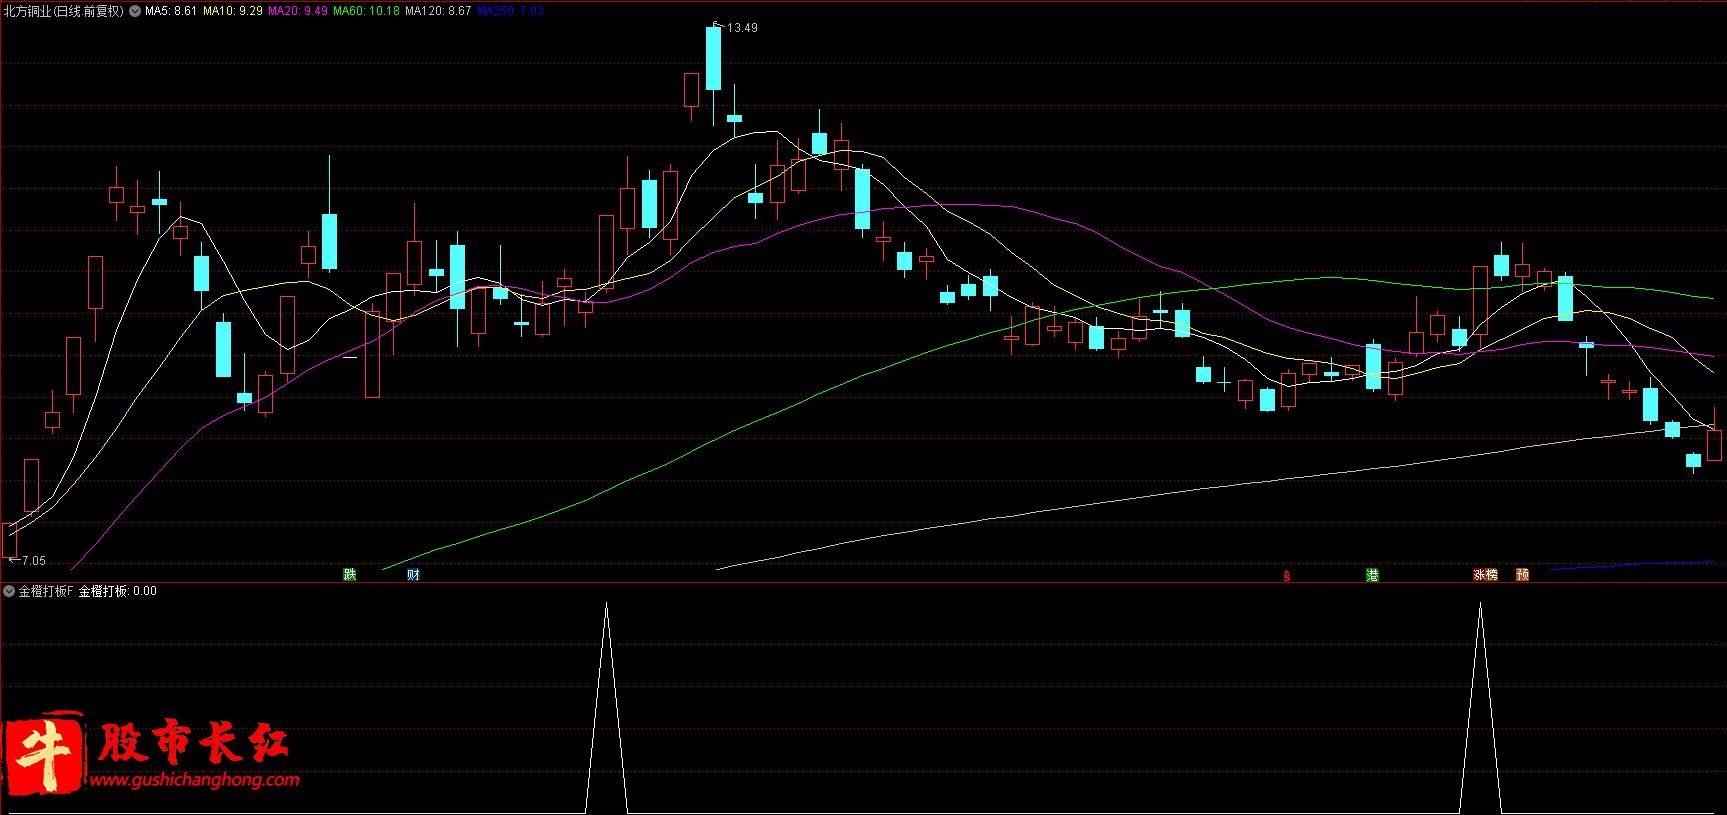Select the blue MA250: 7.03 label

(511, 11)
